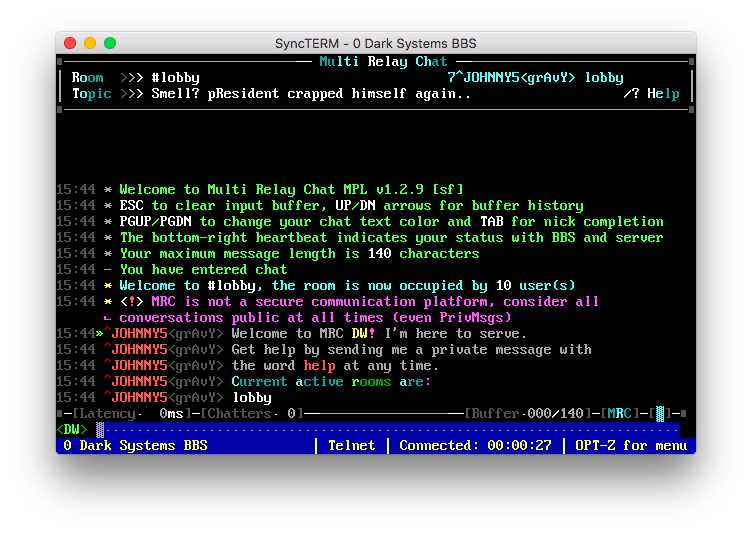Click the 'Topic' label in header
The width and height of the screenshot is (752, 534).
[92, 94]
